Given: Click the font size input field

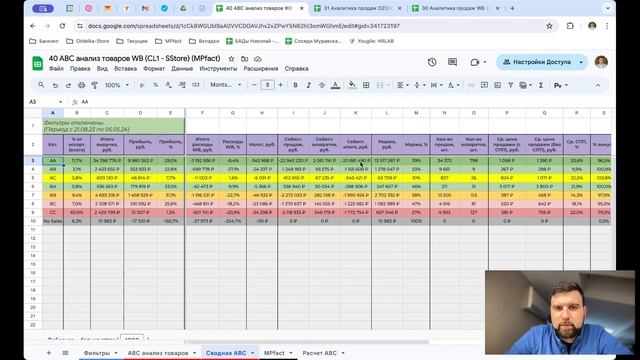Looking at the screenshot, I should coord(267,85).
